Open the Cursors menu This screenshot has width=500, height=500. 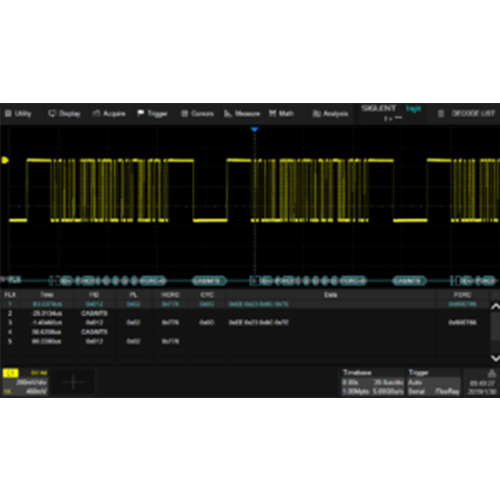coord(197,114)
